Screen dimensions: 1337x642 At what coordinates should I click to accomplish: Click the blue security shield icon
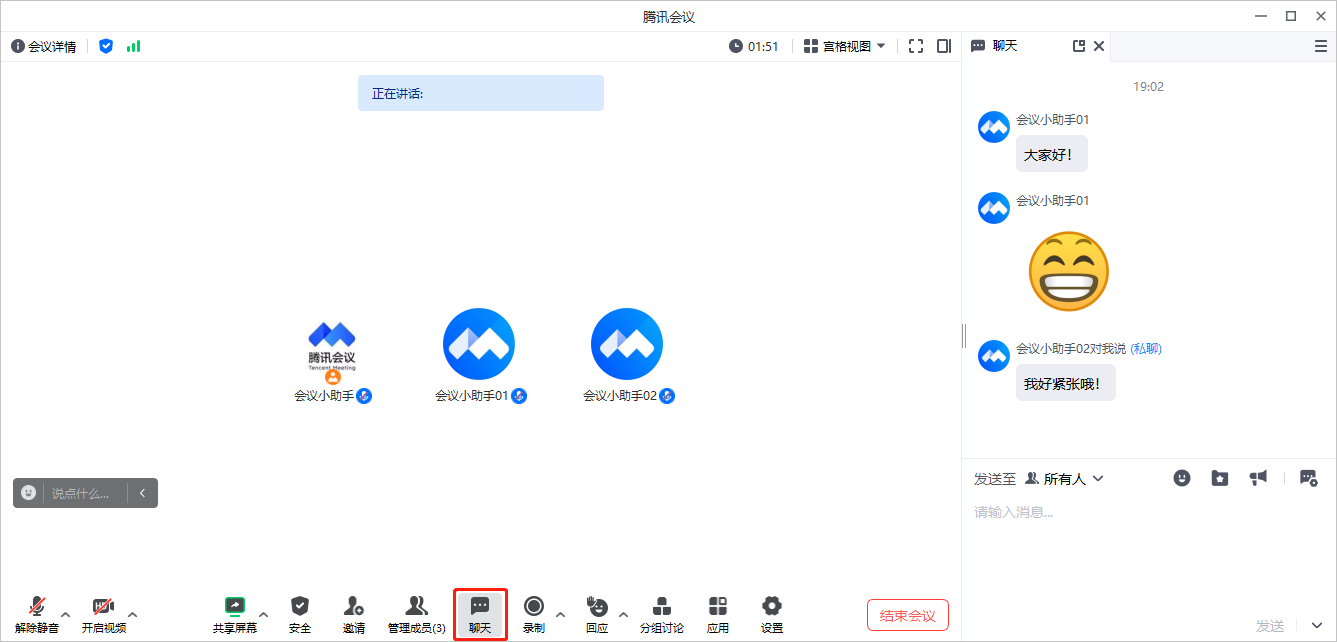click(x=106, y=46)
